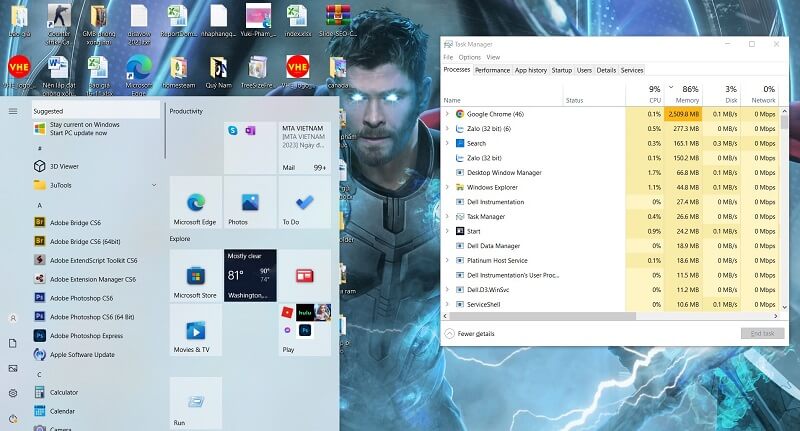
Task: Open the Options menu in Task Manager
Action: click(469, 57)
